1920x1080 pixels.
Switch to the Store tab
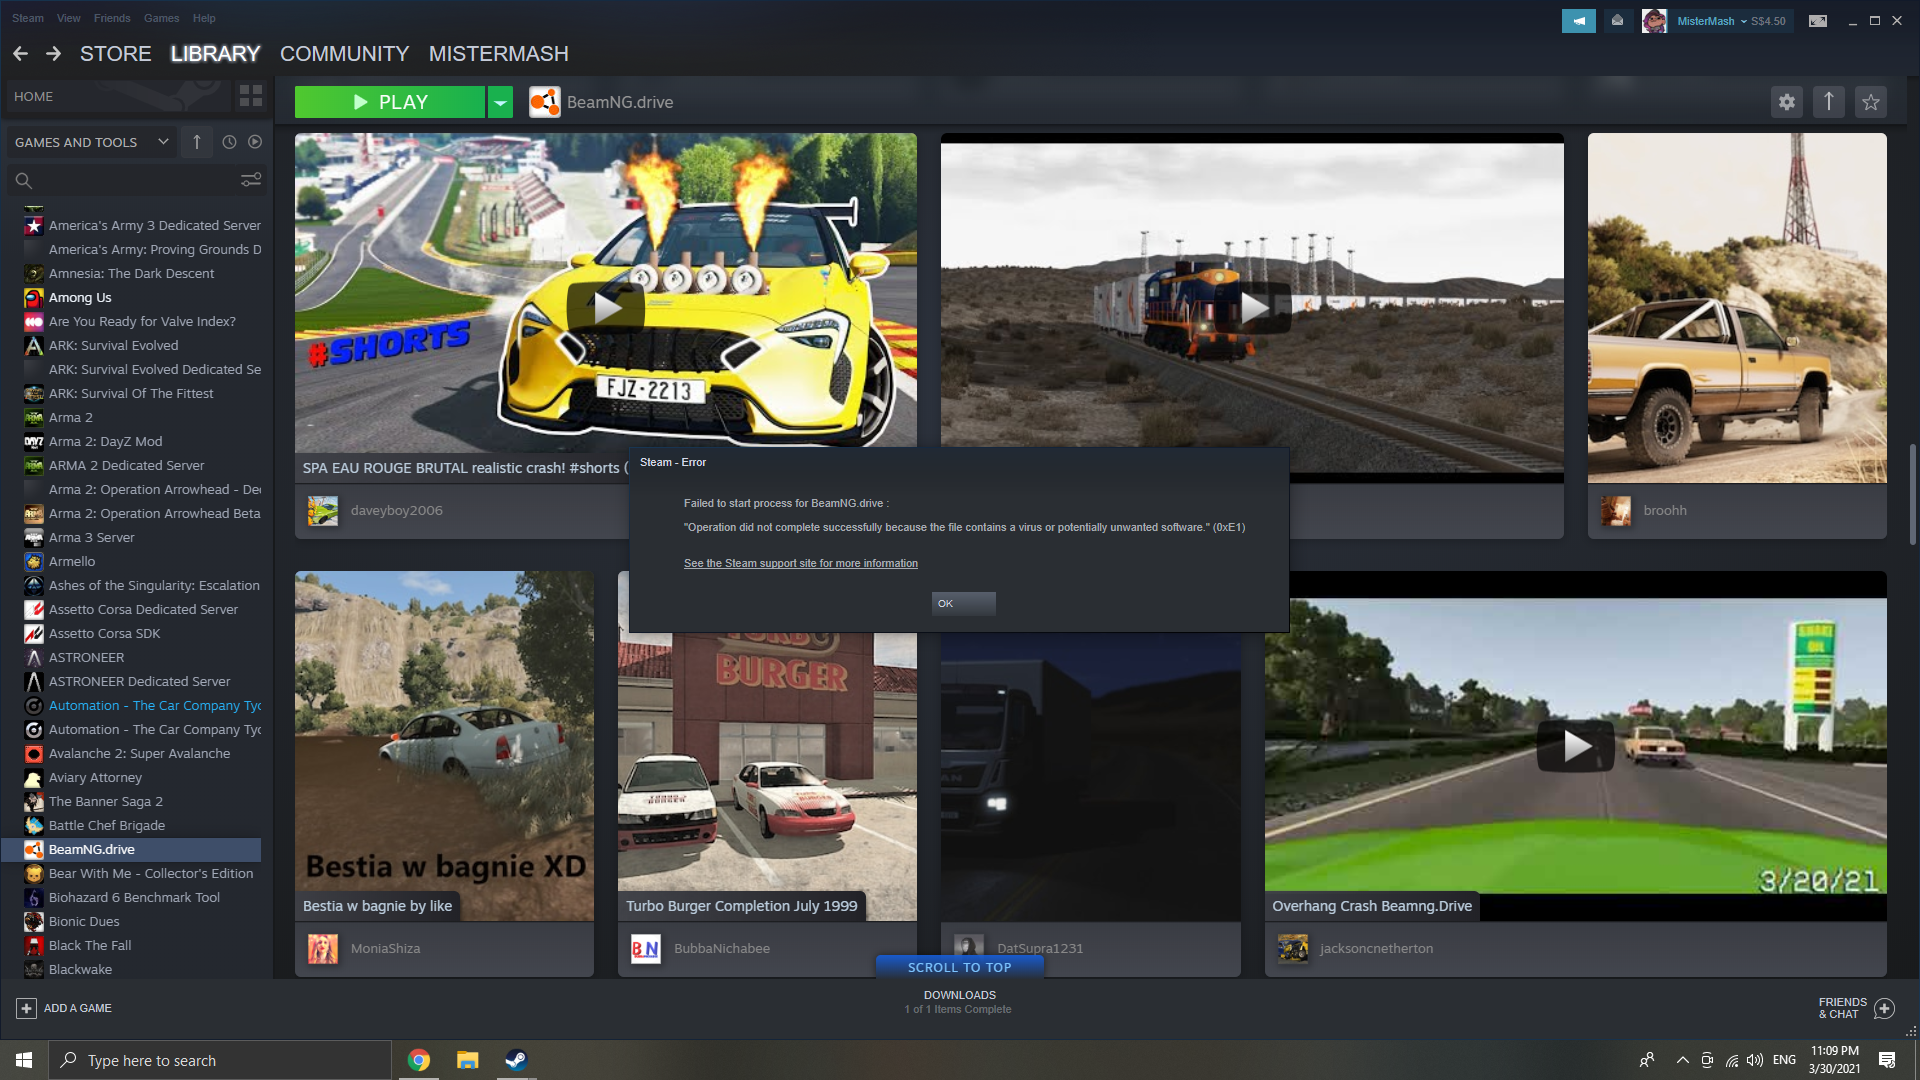(116, 54)
